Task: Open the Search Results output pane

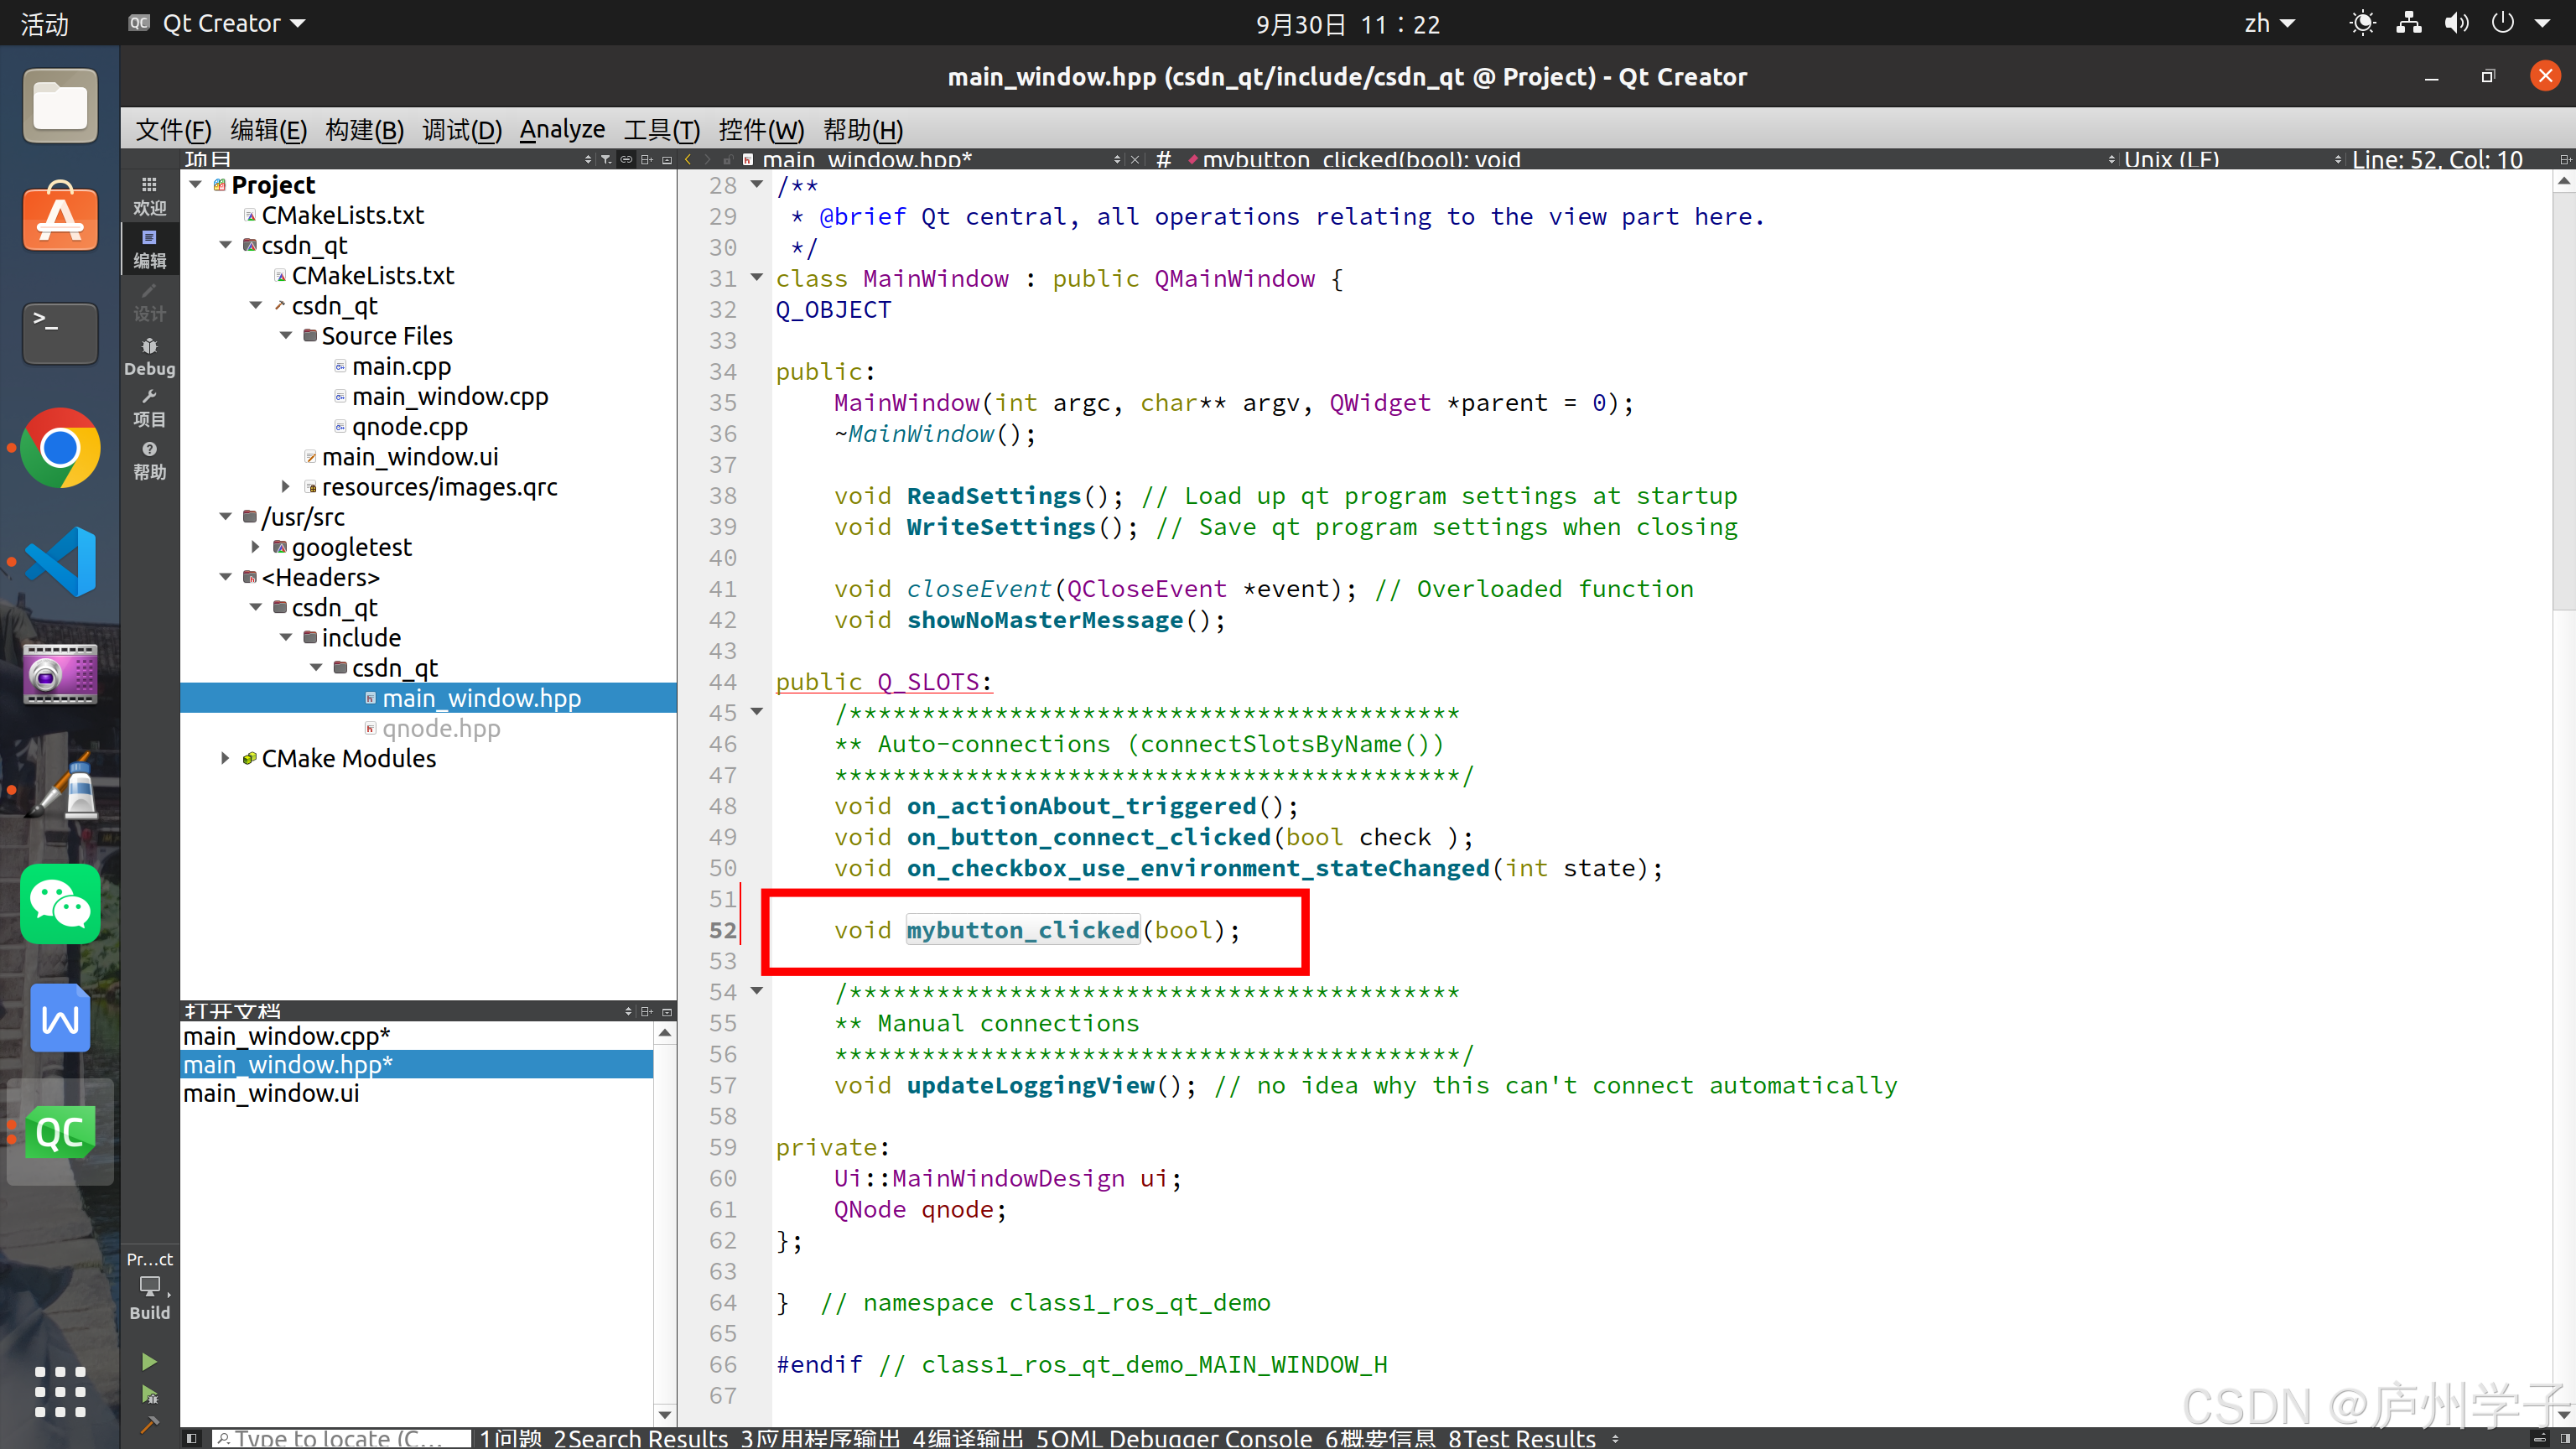Action: (x=641, y=1438)
